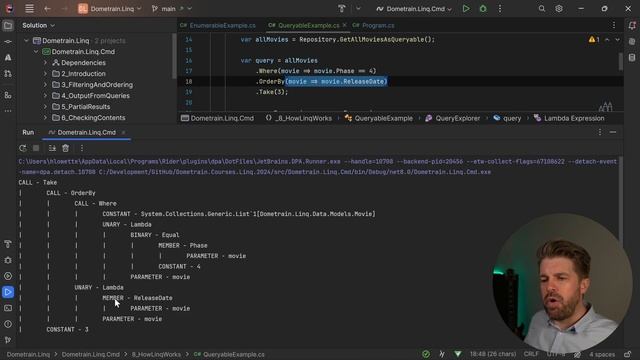This screenshot has height=360, width=640.
Task: Collapse the Dometrain.Linq solution node
Action: 26,40
